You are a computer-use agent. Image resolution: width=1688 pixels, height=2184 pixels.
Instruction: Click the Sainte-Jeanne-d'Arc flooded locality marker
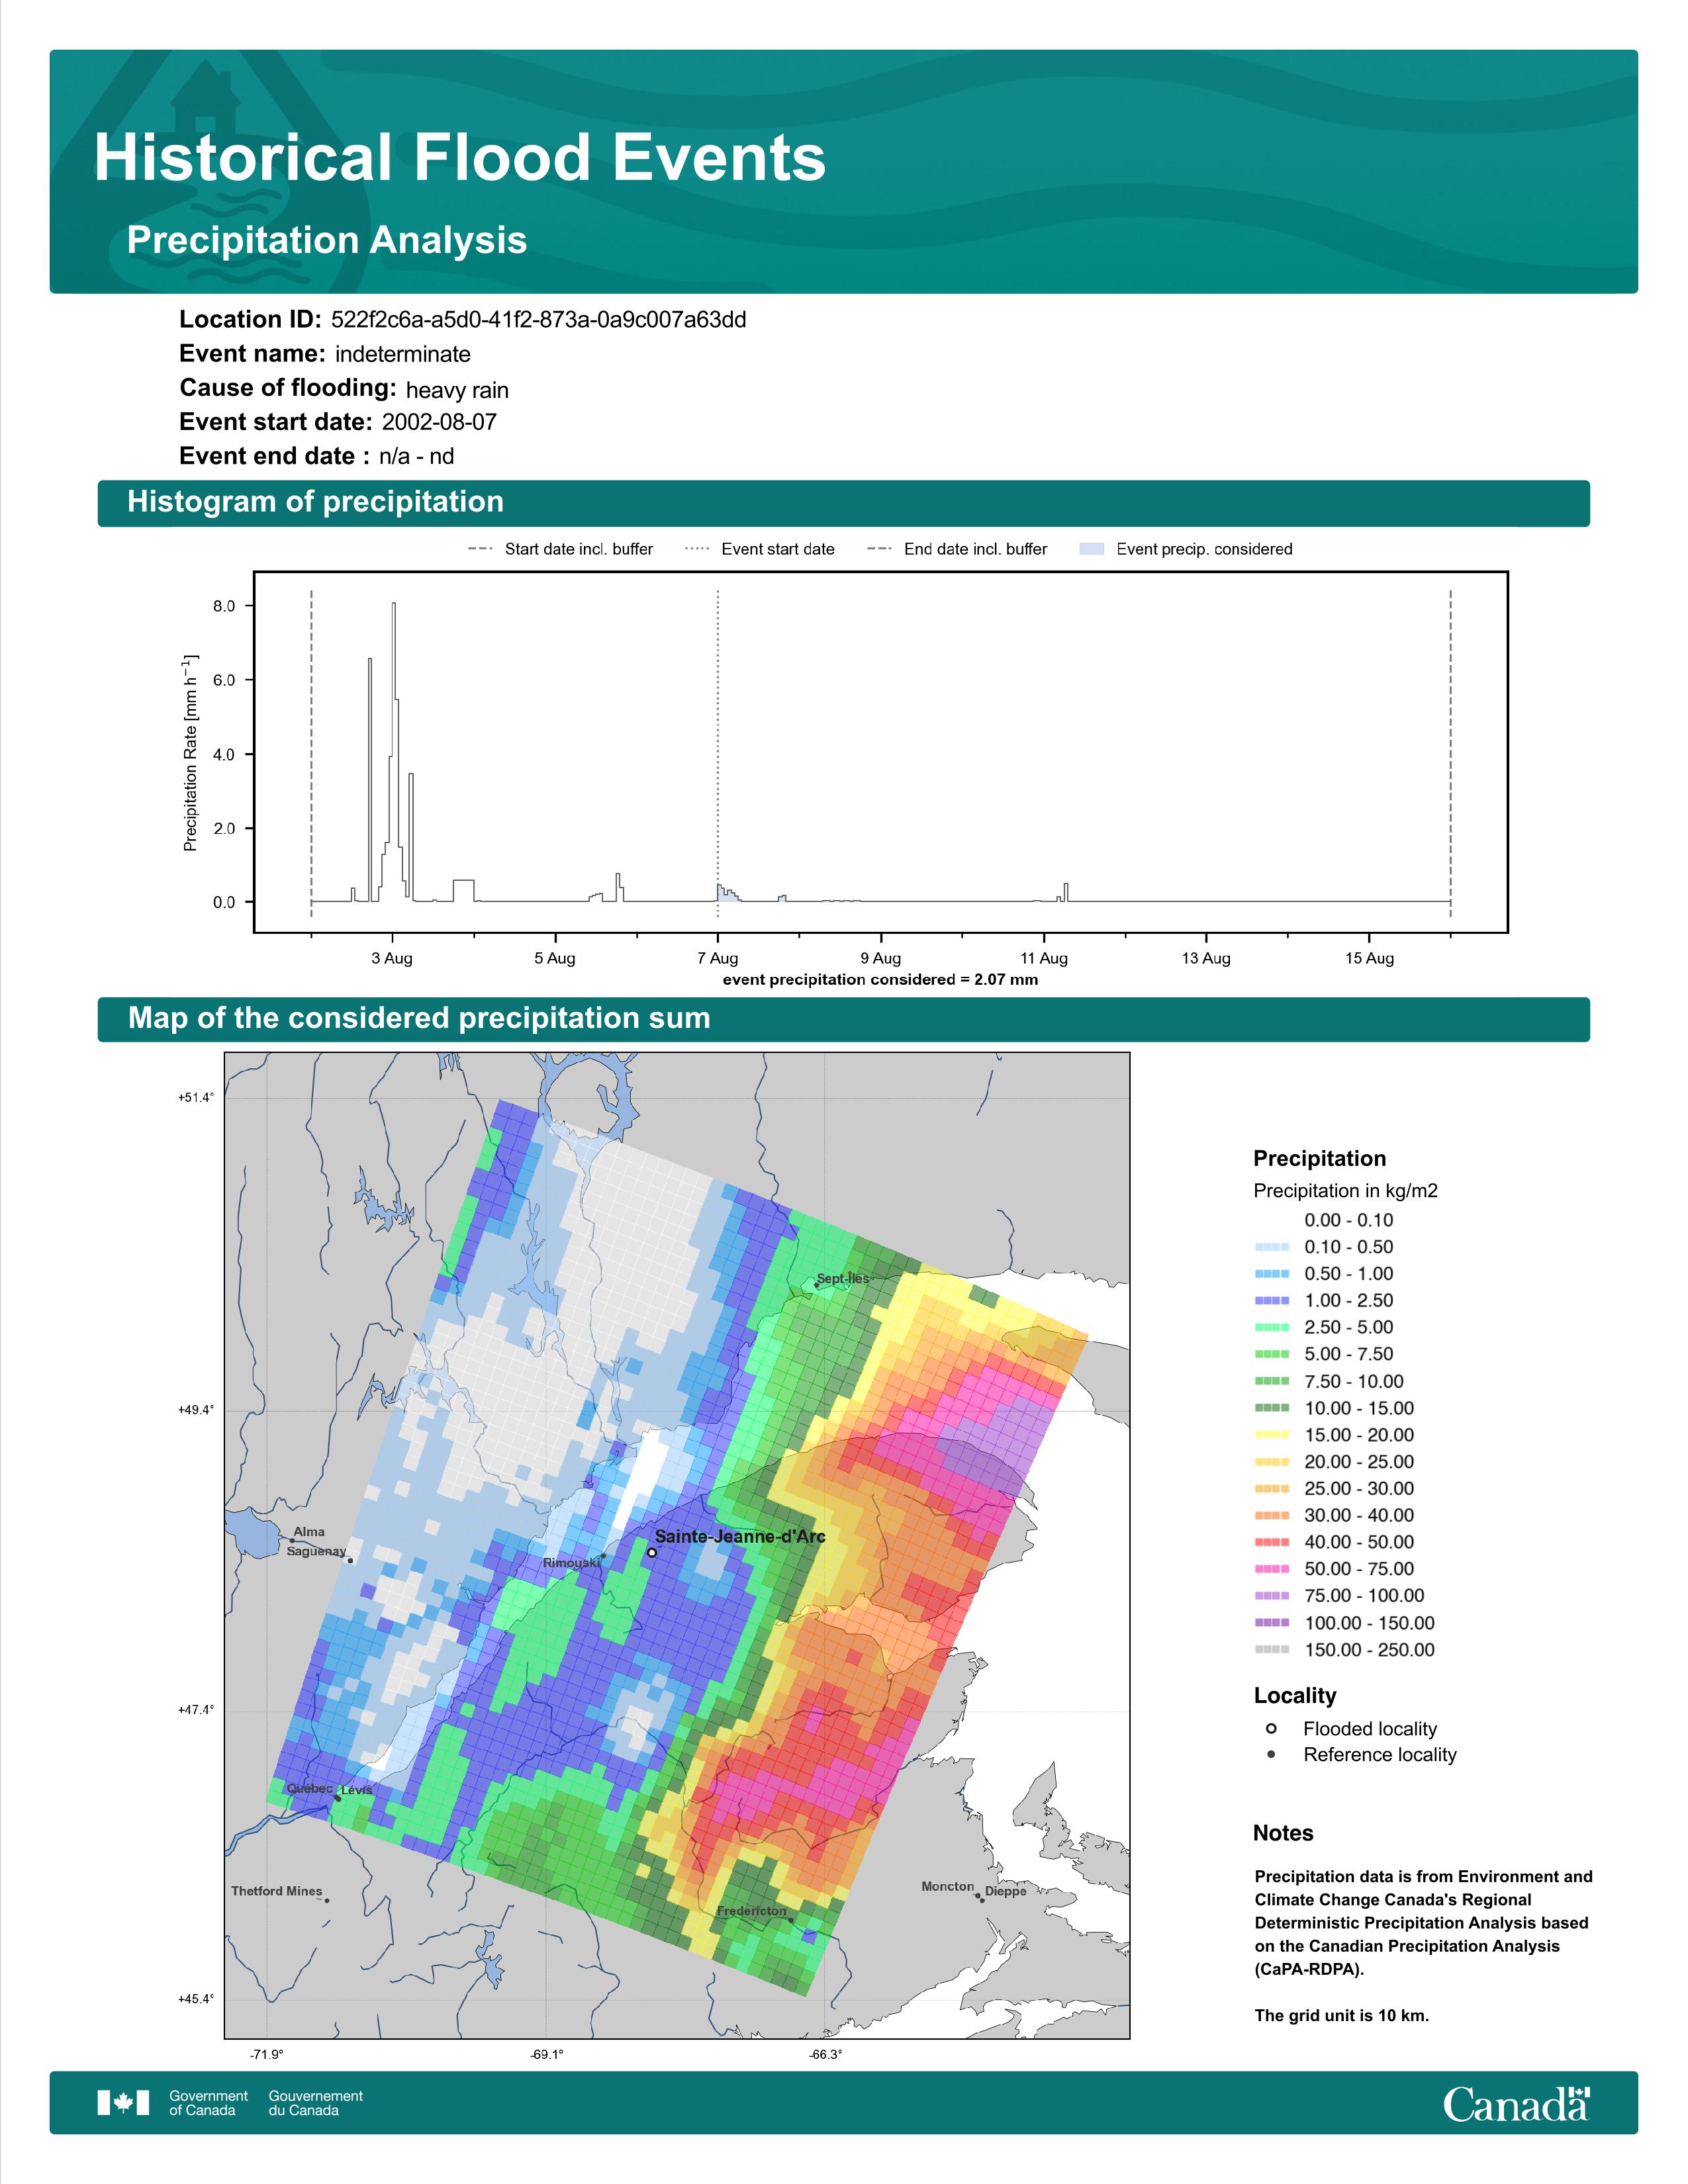(x=652, y=1553)
